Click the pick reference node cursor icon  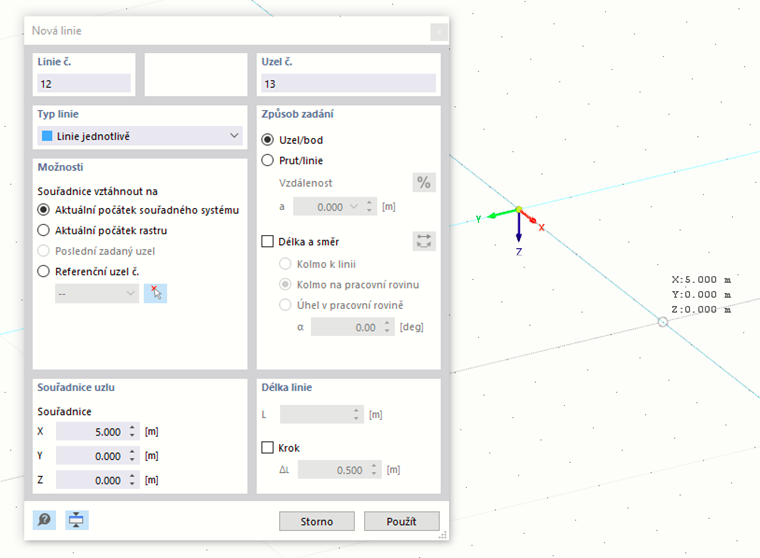155,293
